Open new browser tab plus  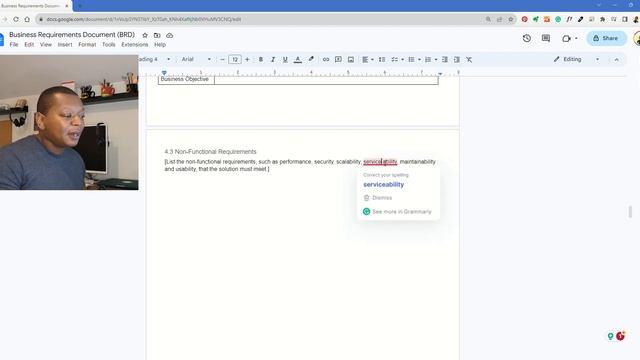click(80, 6)
